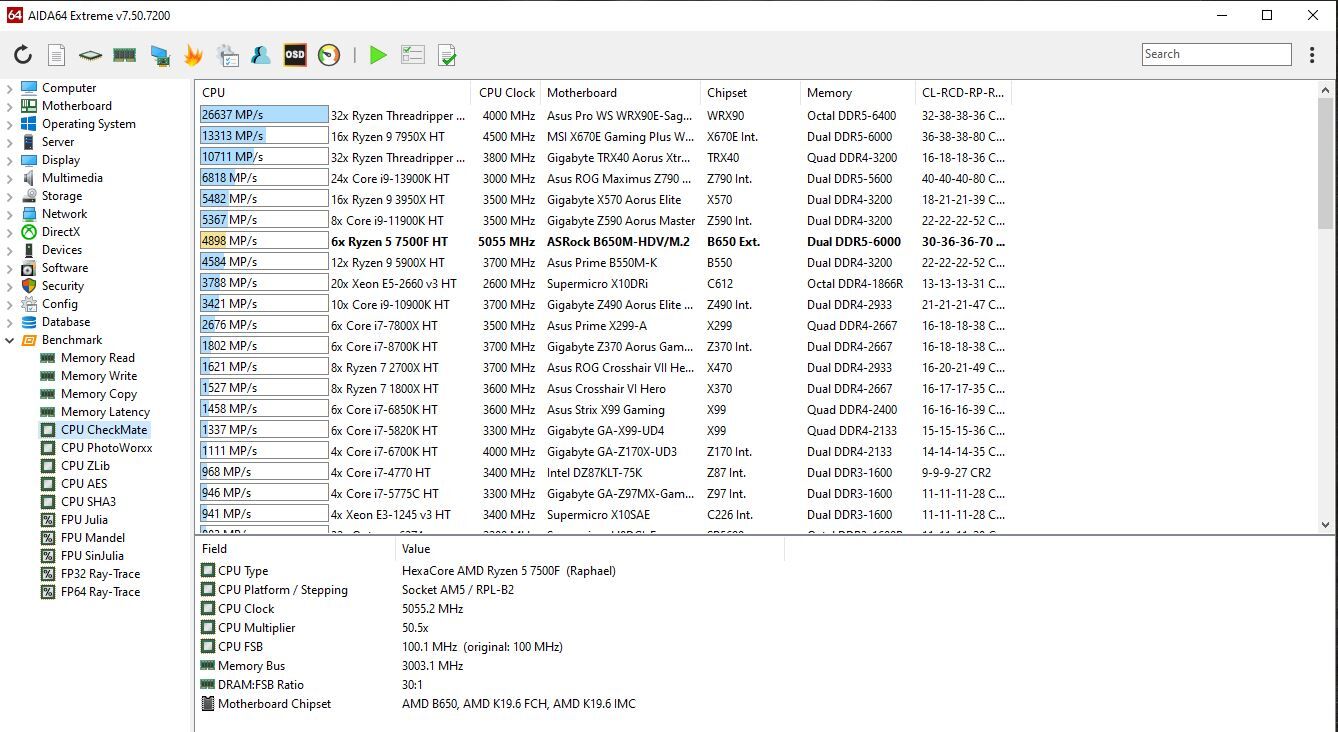This screenshot has width=1338, height=732.
Task: Click 16x Ryzen 9 7950X HT entry
Action: tap(388, 137)
